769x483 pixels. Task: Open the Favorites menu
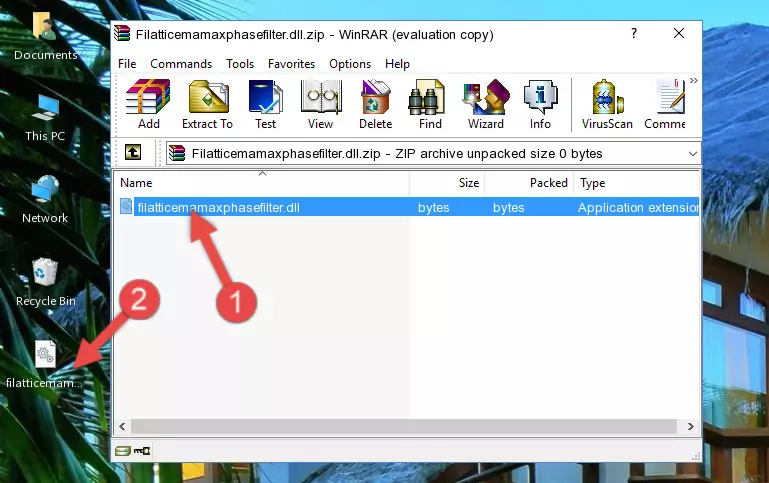(x=291, y=64)
